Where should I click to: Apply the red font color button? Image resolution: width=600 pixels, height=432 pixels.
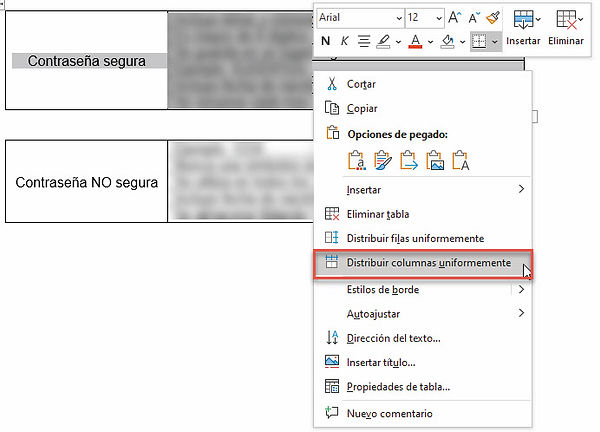[416, 41]
